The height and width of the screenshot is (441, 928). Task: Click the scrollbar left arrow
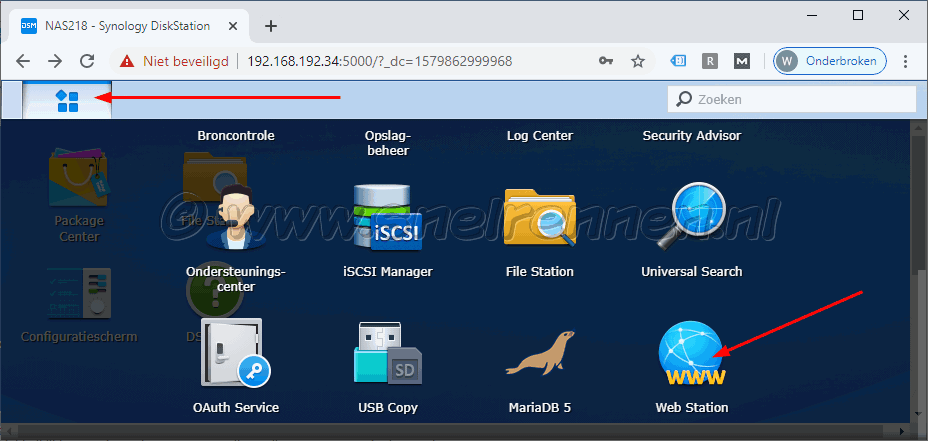click(x=9, y=431)
